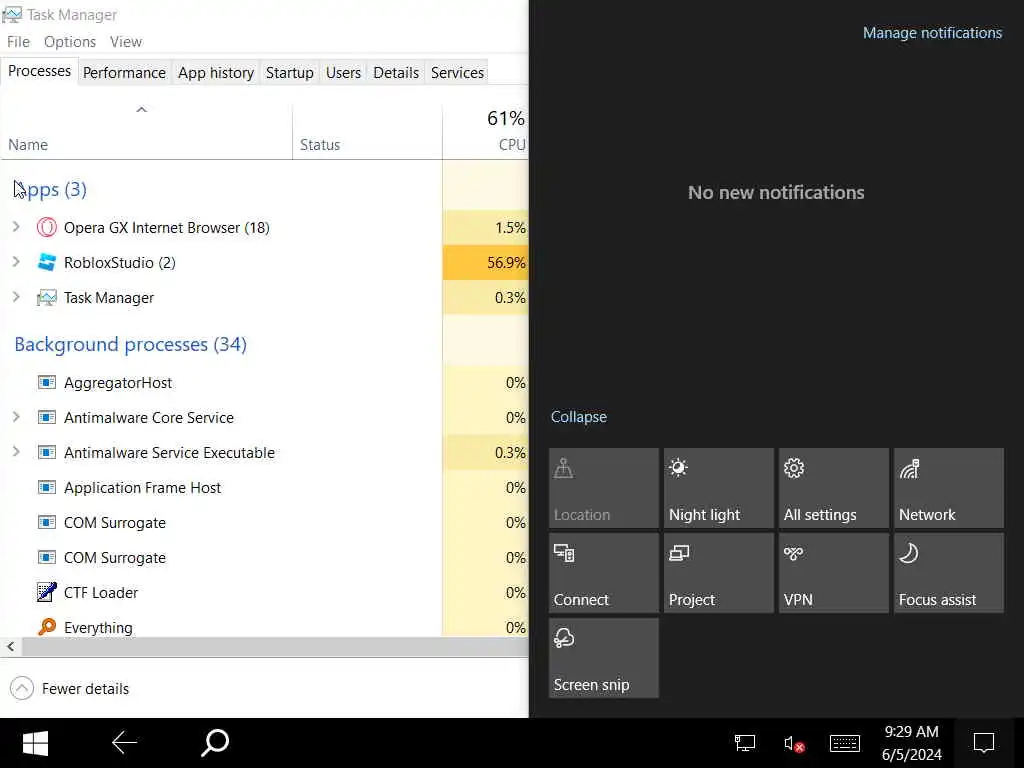
Task: Click the Task Manager title bar icon
Action: tap(12, 14)
